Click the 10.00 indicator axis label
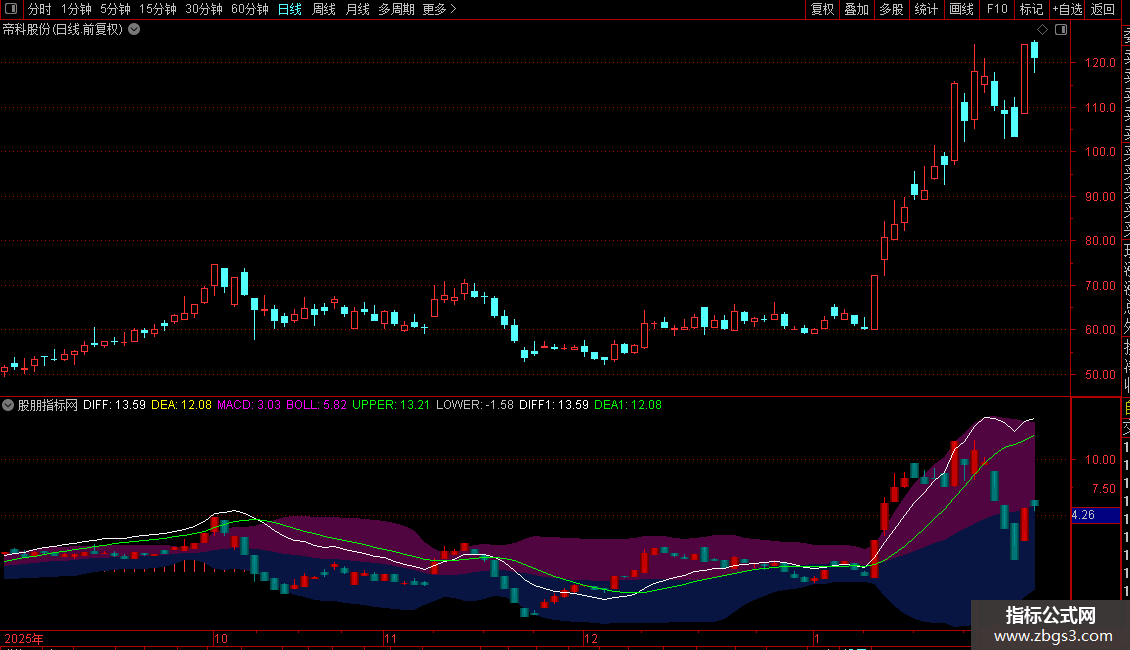 coord(1100,460)
